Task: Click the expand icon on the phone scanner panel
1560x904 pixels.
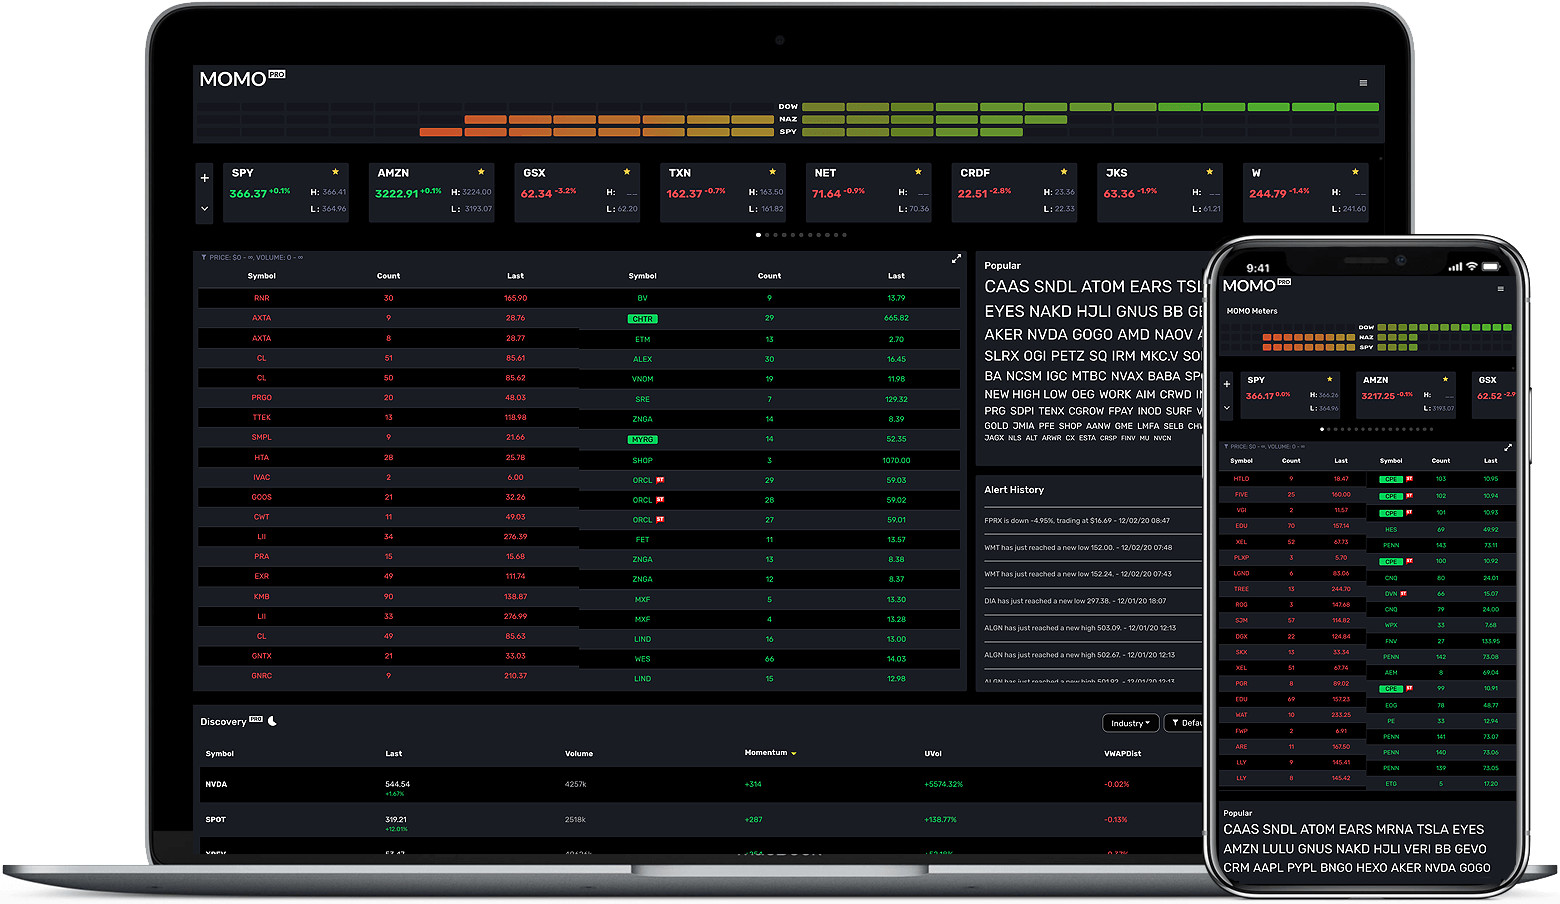Action: click(x=1508, y=447)
